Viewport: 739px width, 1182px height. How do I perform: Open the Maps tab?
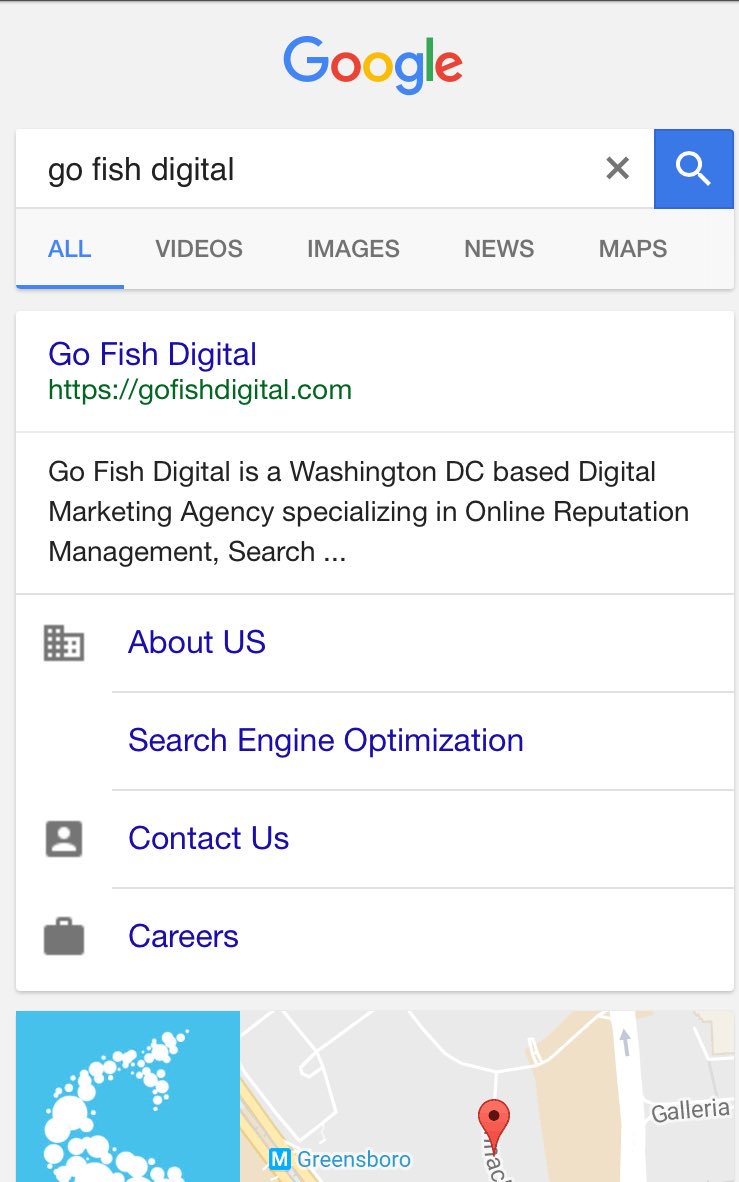tap(633, 249)
